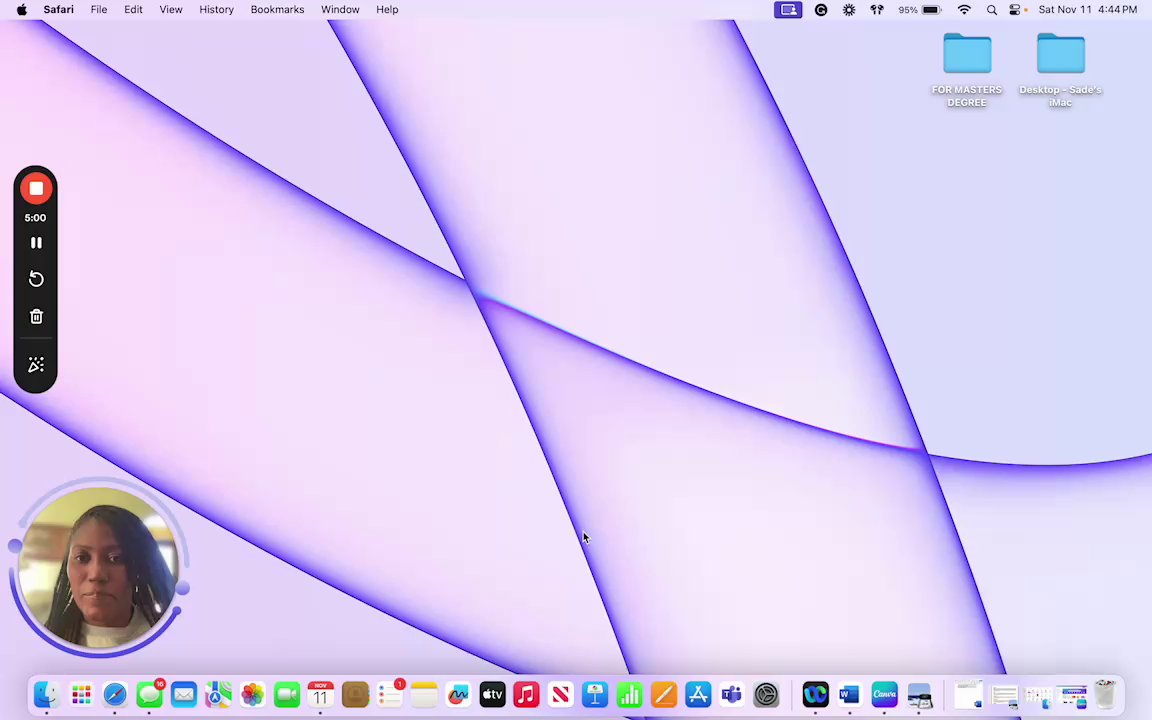Screen dimensions: 1152x720
Task: Switch to Safari in the Dock
Action: pos(115,694)
